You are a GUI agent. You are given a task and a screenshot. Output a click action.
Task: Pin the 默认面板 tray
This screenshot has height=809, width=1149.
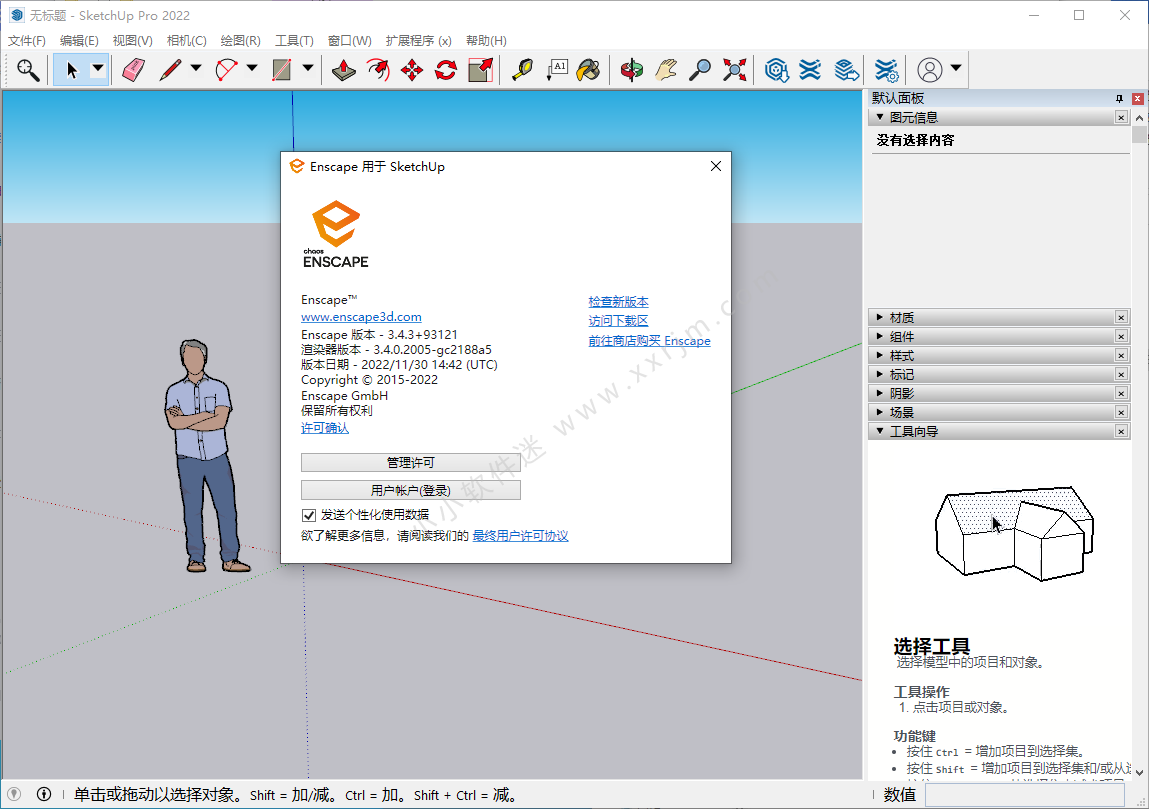pyautogui.click(x=1119, y=98)
